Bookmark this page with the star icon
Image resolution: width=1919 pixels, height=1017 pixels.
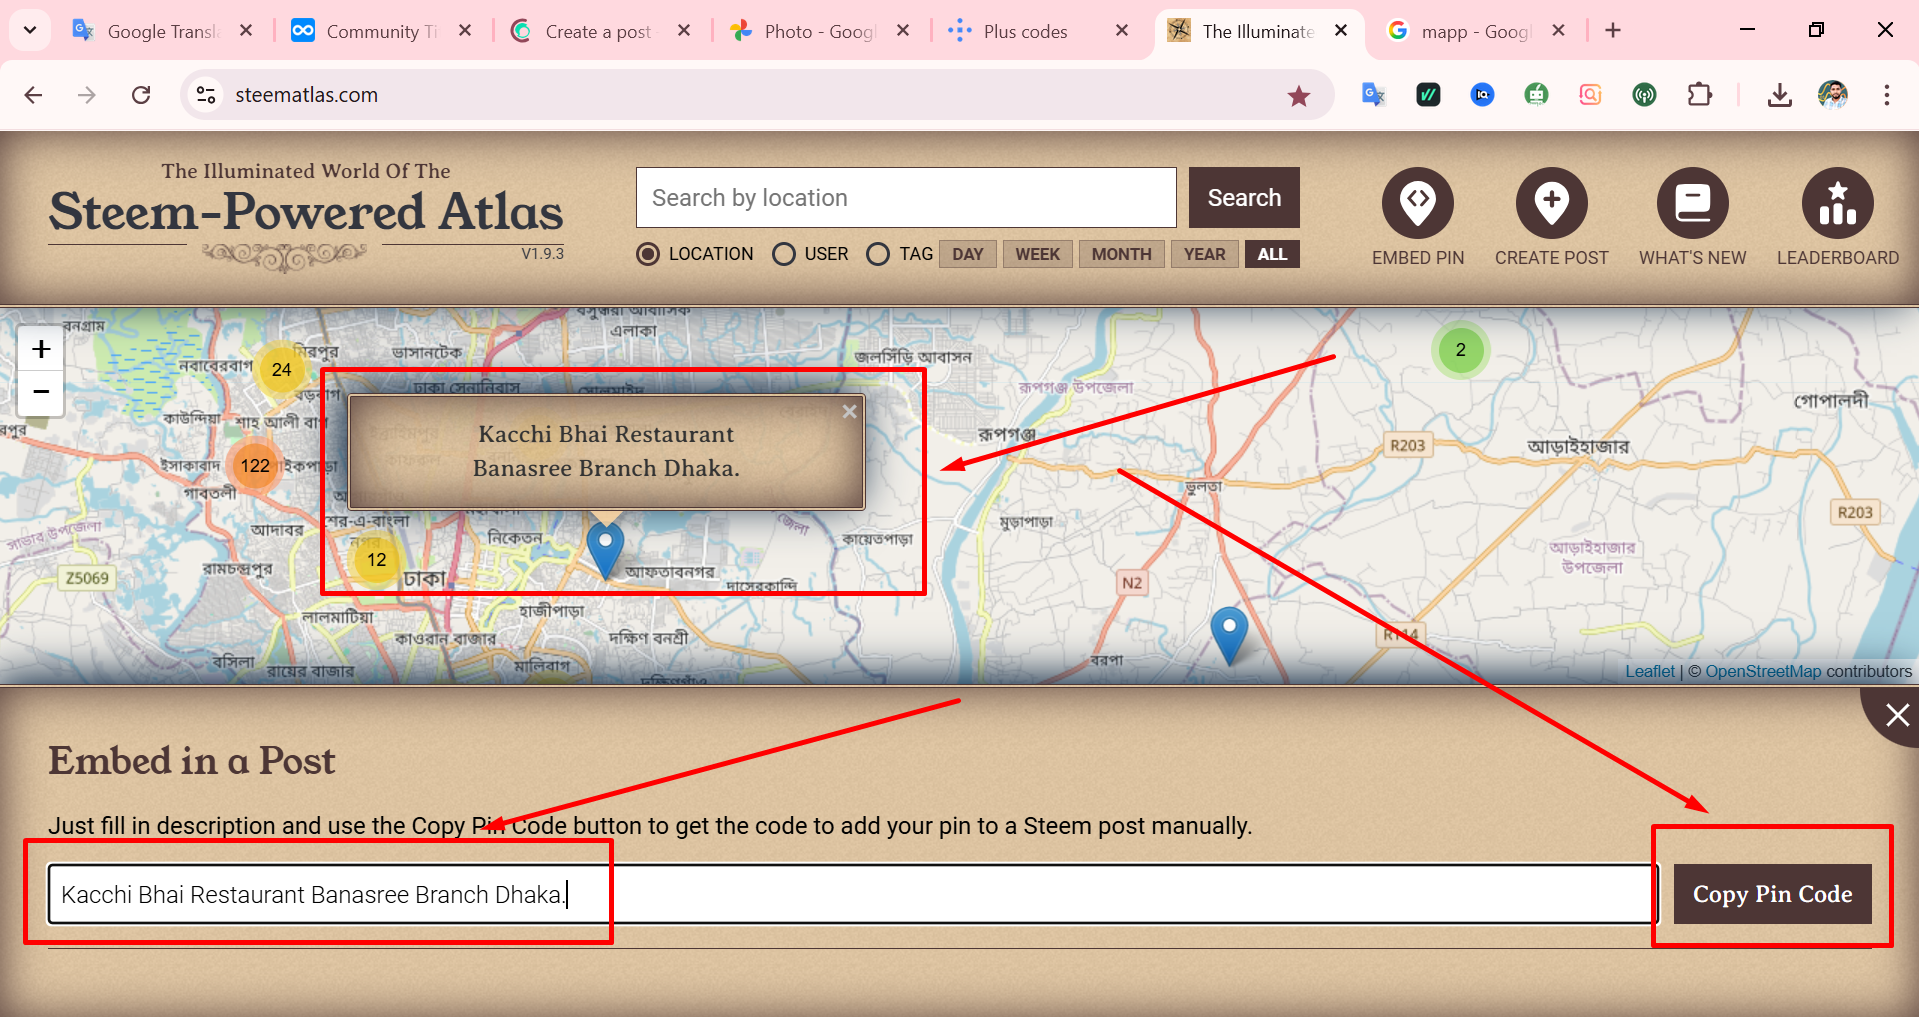[x=1299, y=95]
